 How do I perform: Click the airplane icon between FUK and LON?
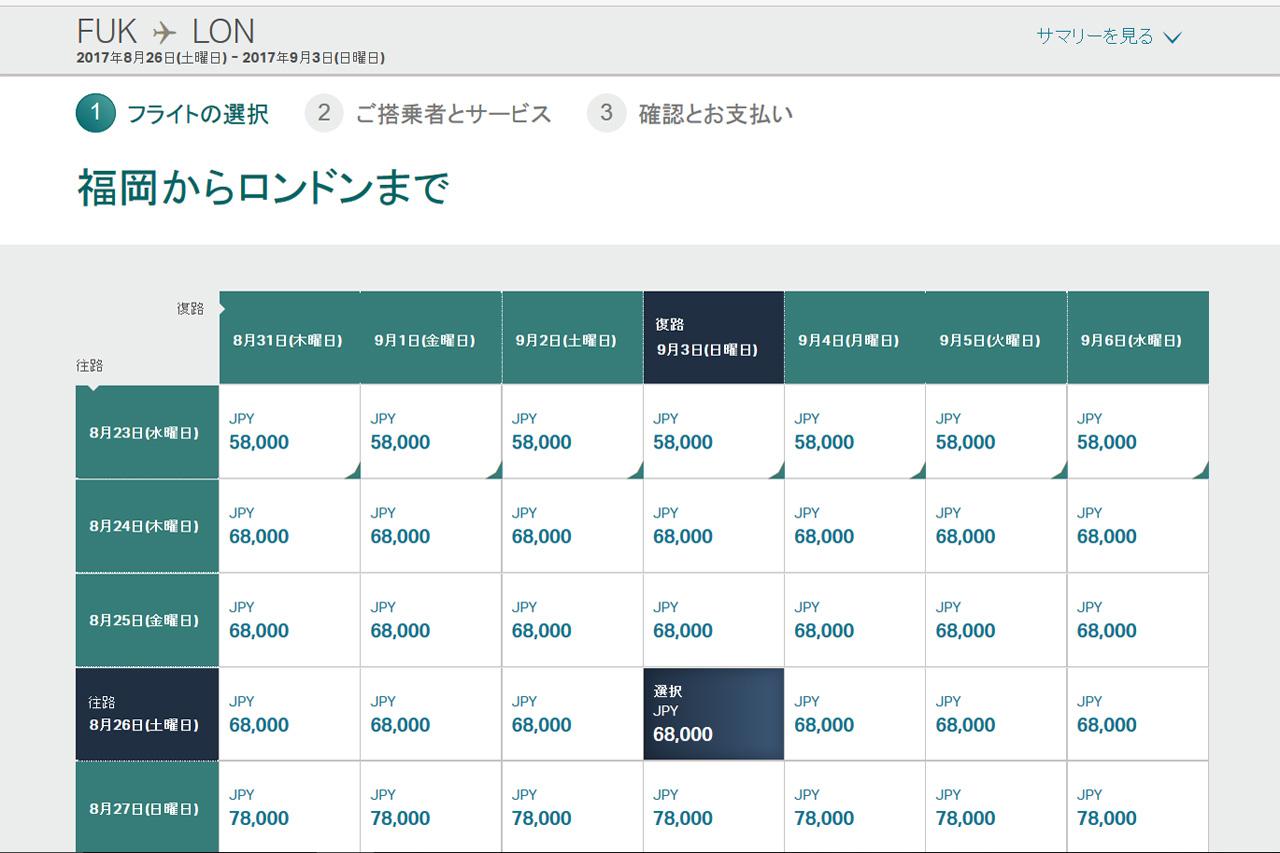tap(164, 32)
